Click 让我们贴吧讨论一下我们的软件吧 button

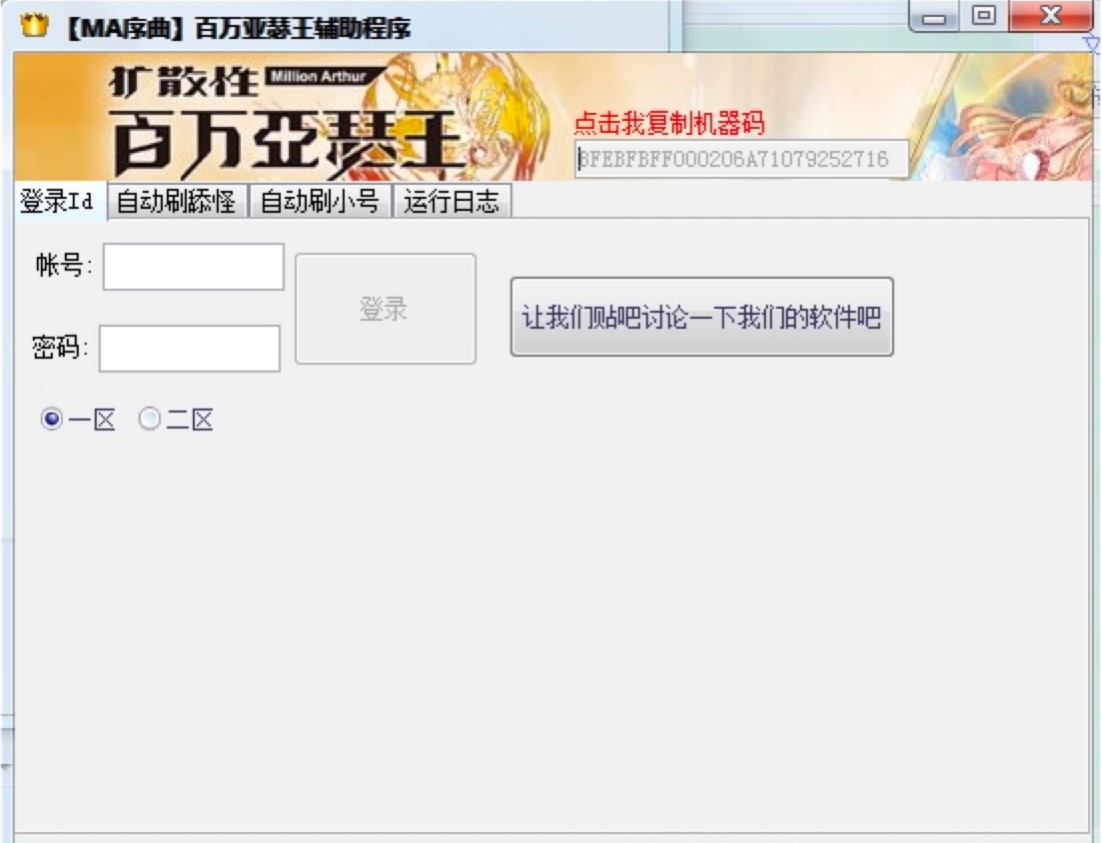click(701, 316)
